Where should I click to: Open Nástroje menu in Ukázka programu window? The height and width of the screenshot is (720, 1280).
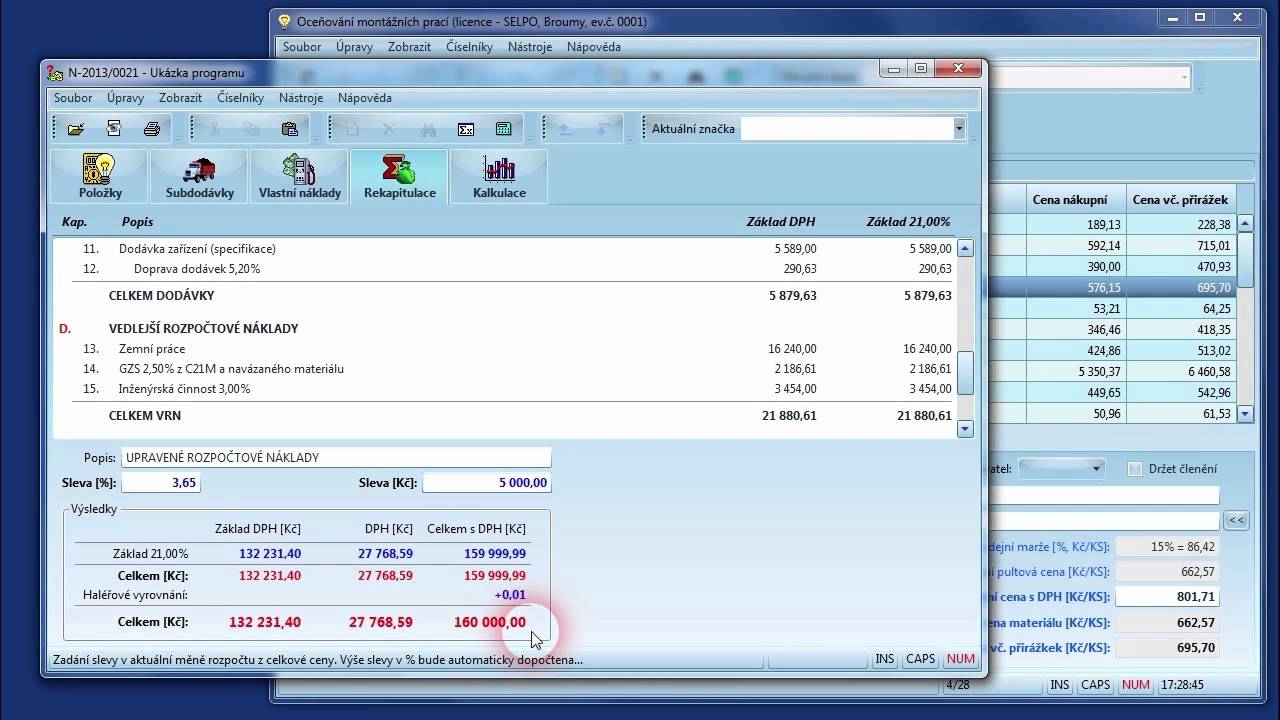tap(301, 98)
